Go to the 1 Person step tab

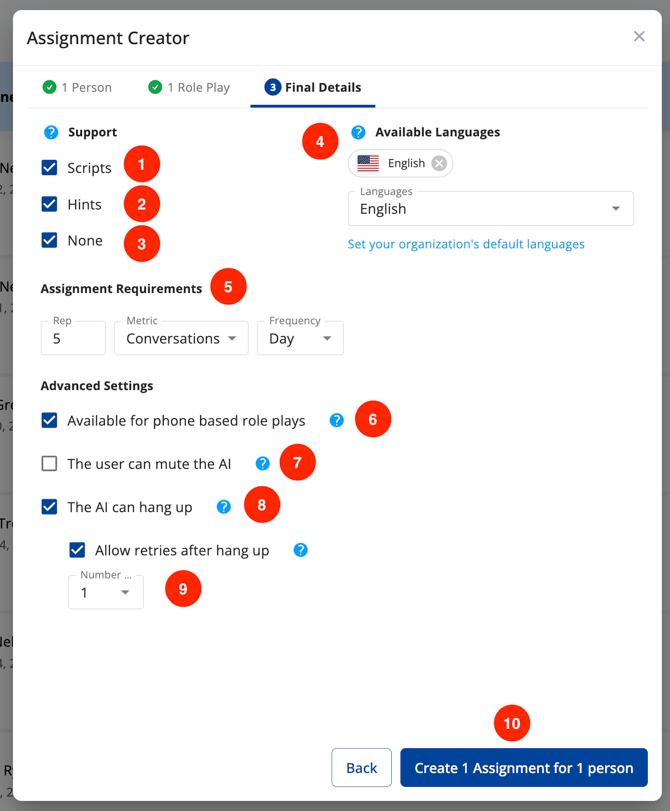click(78, 88)
